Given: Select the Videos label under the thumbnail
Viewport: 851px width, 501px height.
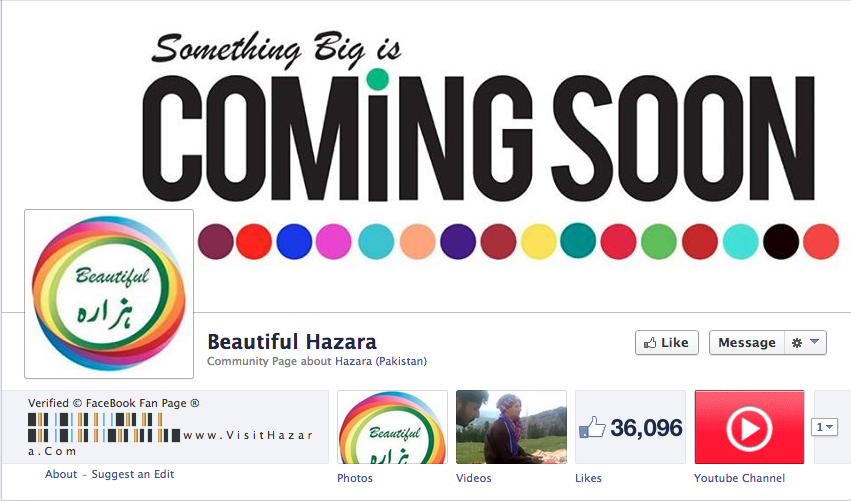Looking at the screenshot, I should pos(474,478).
